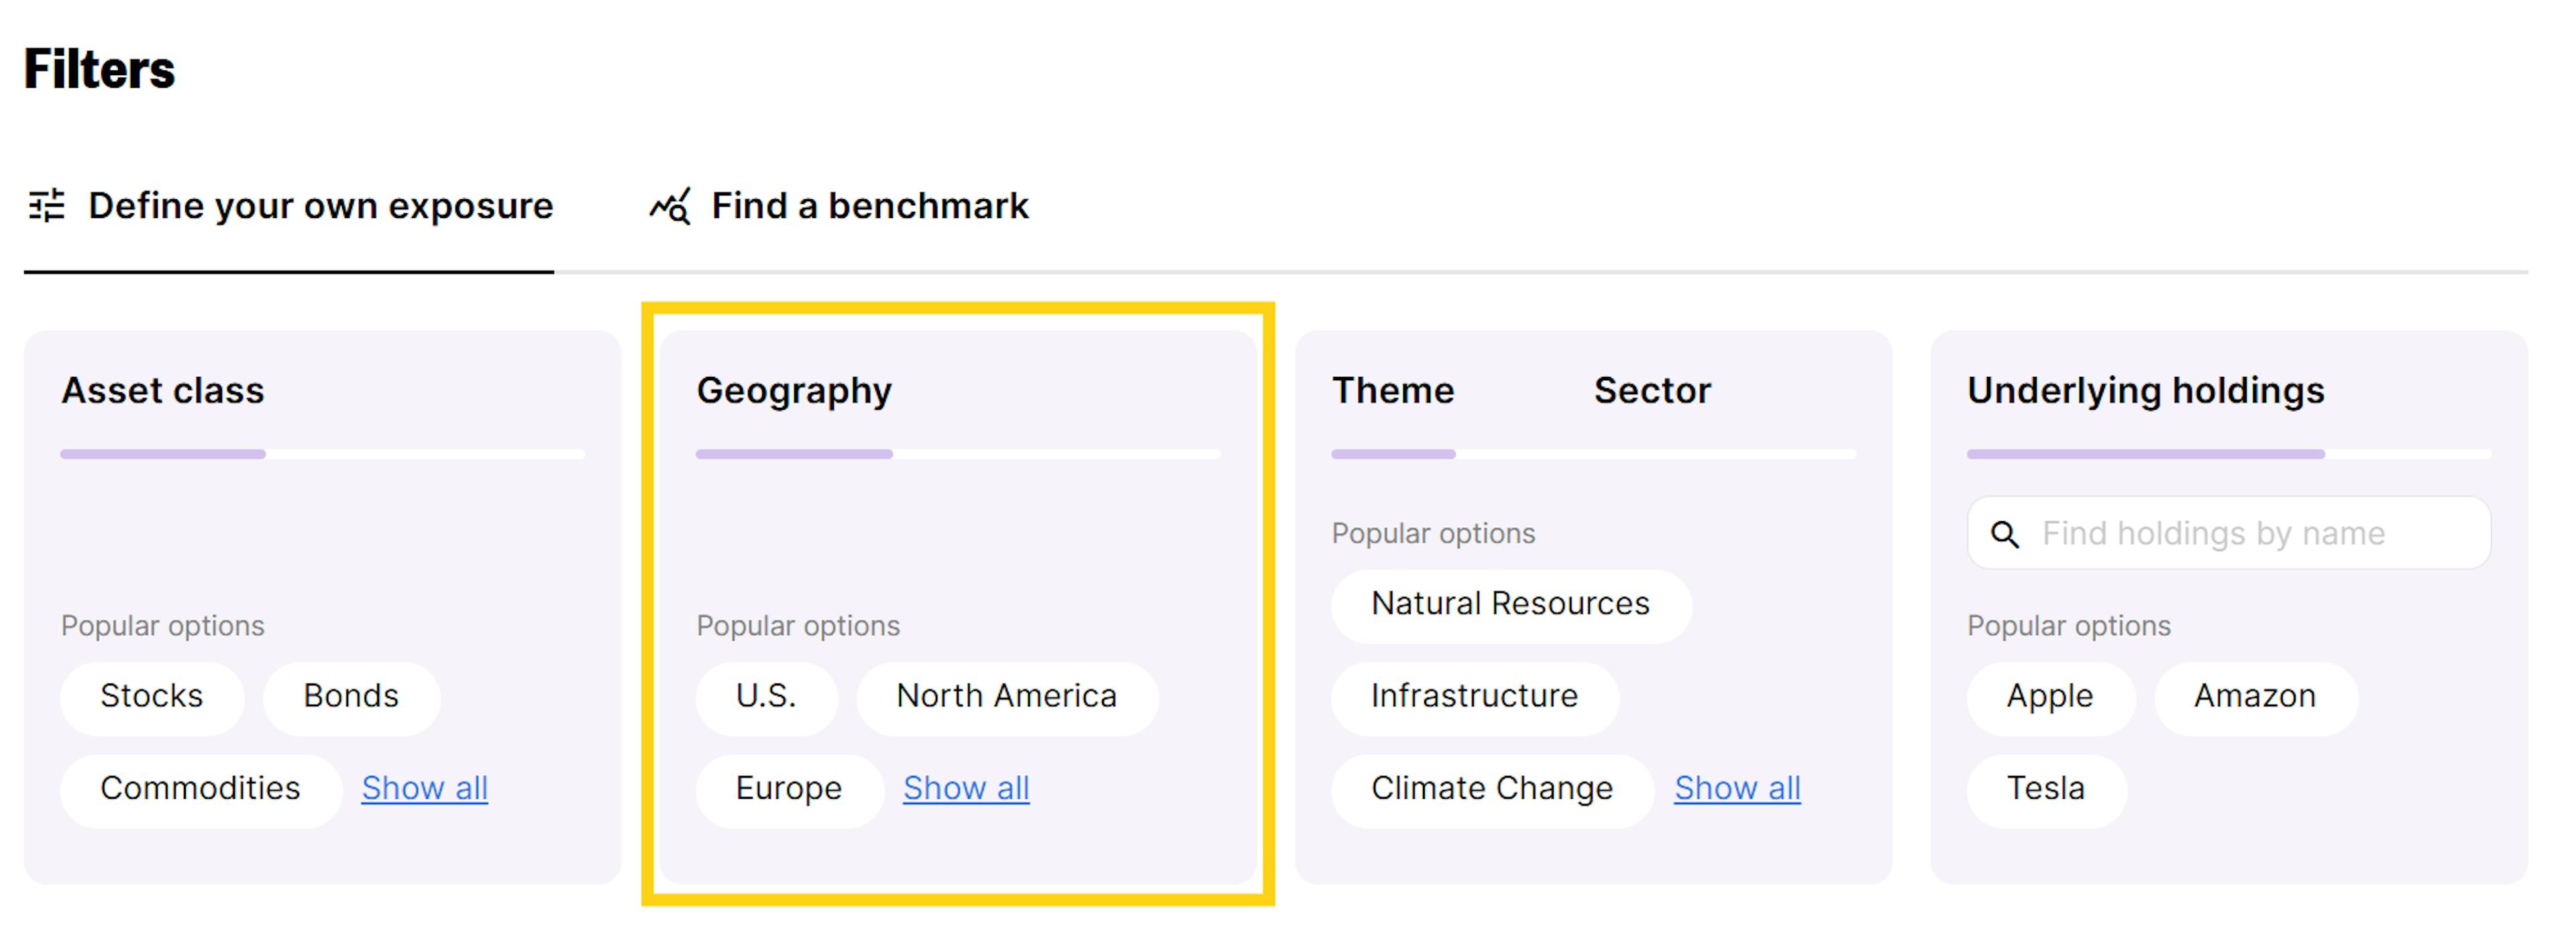Click Show all in the Asset class card
This screenshot has width=2576, height=949.
[424, 789]
